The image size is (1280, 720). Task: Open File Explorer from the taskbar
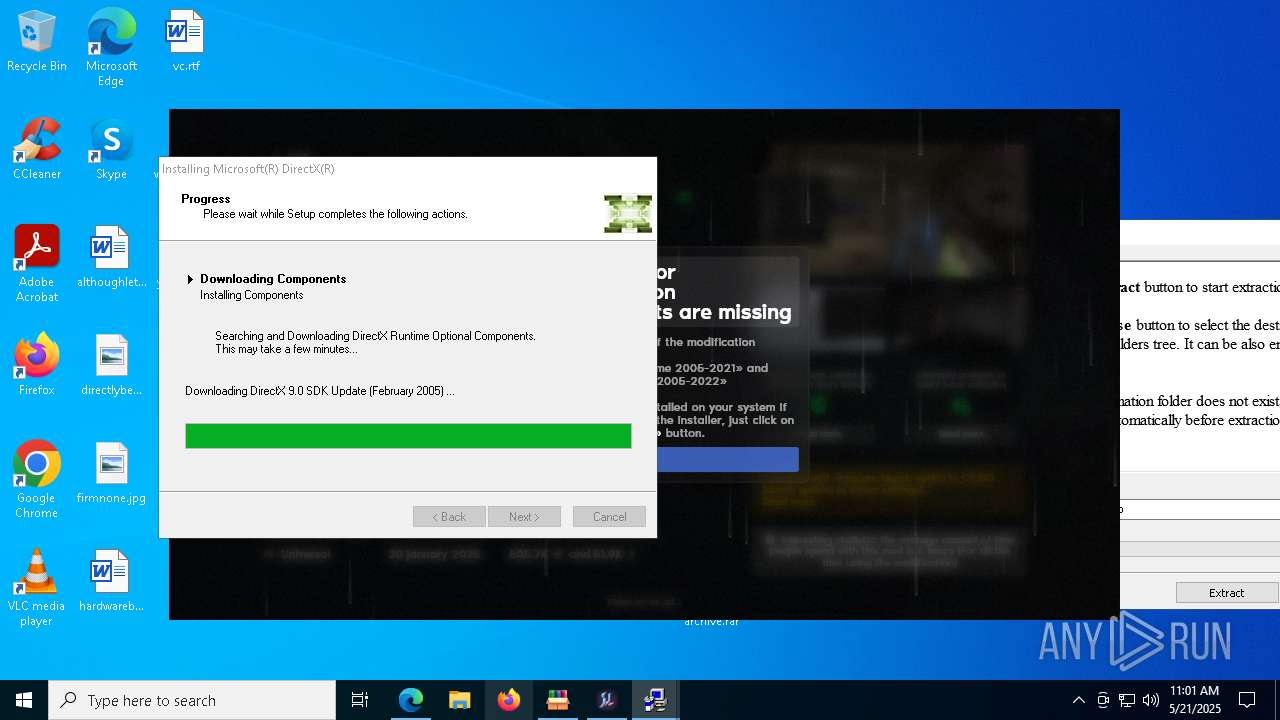coord(459,700)
